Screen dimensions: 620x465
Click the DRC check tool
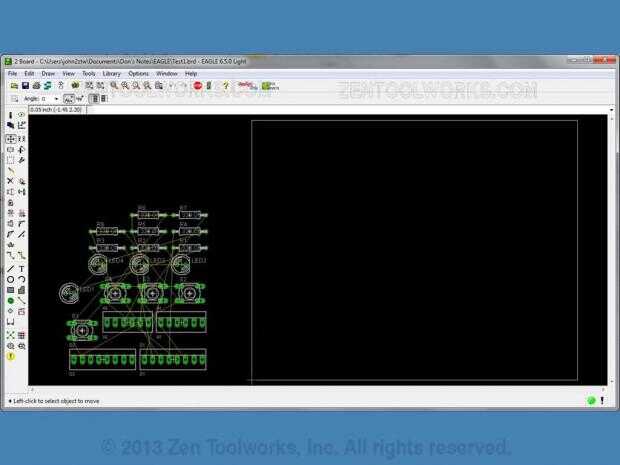click(21, 346)
